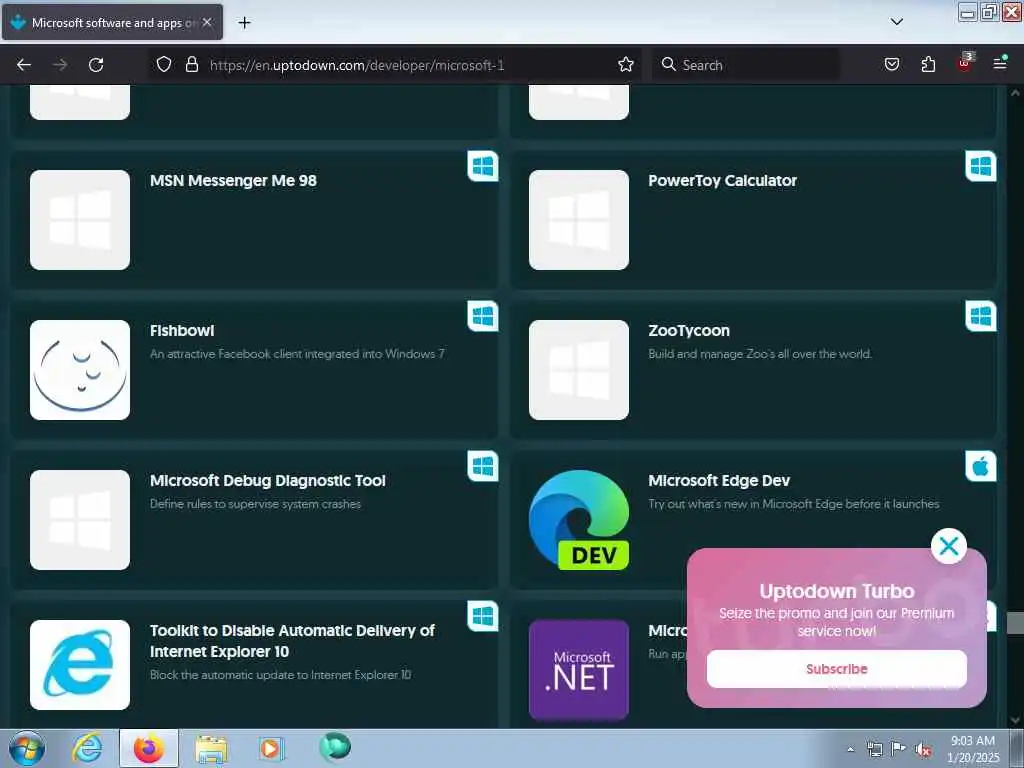Click the taskbar clock showing 9:03 AM
The width and height of the screenshot is (1024, 768).
(972, 749)
